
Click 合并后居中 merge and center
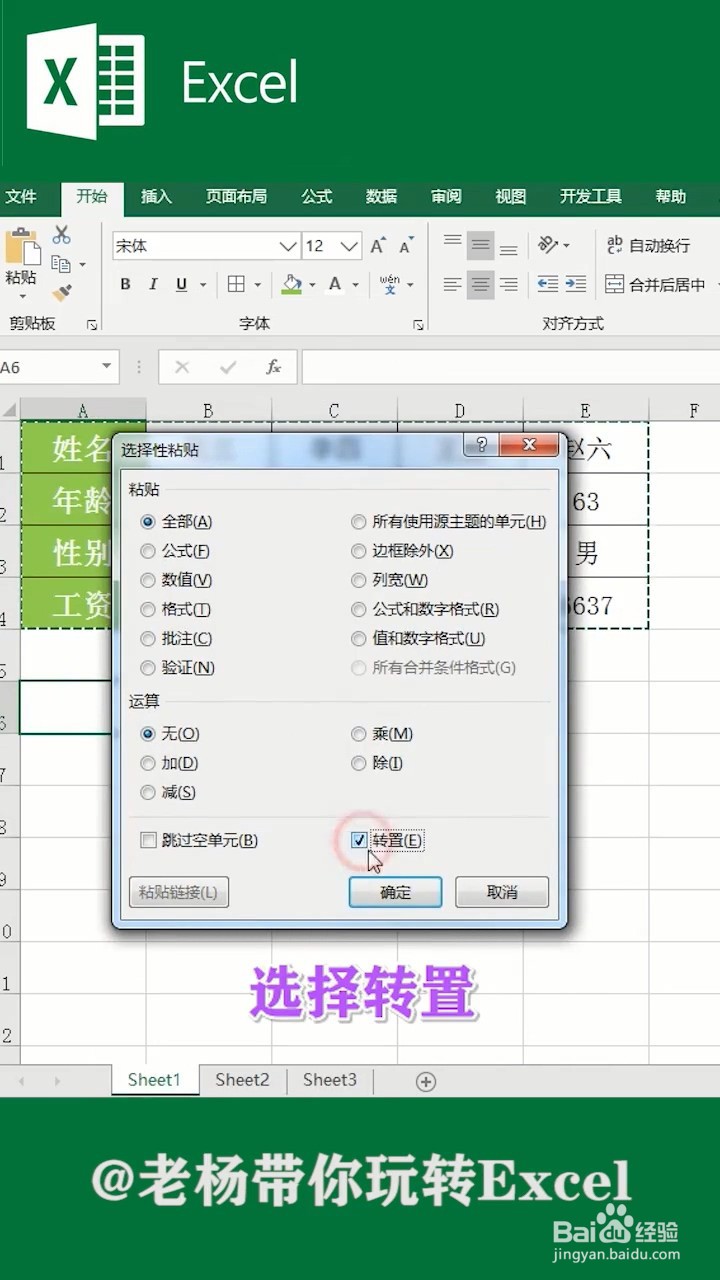coord(656,285)
